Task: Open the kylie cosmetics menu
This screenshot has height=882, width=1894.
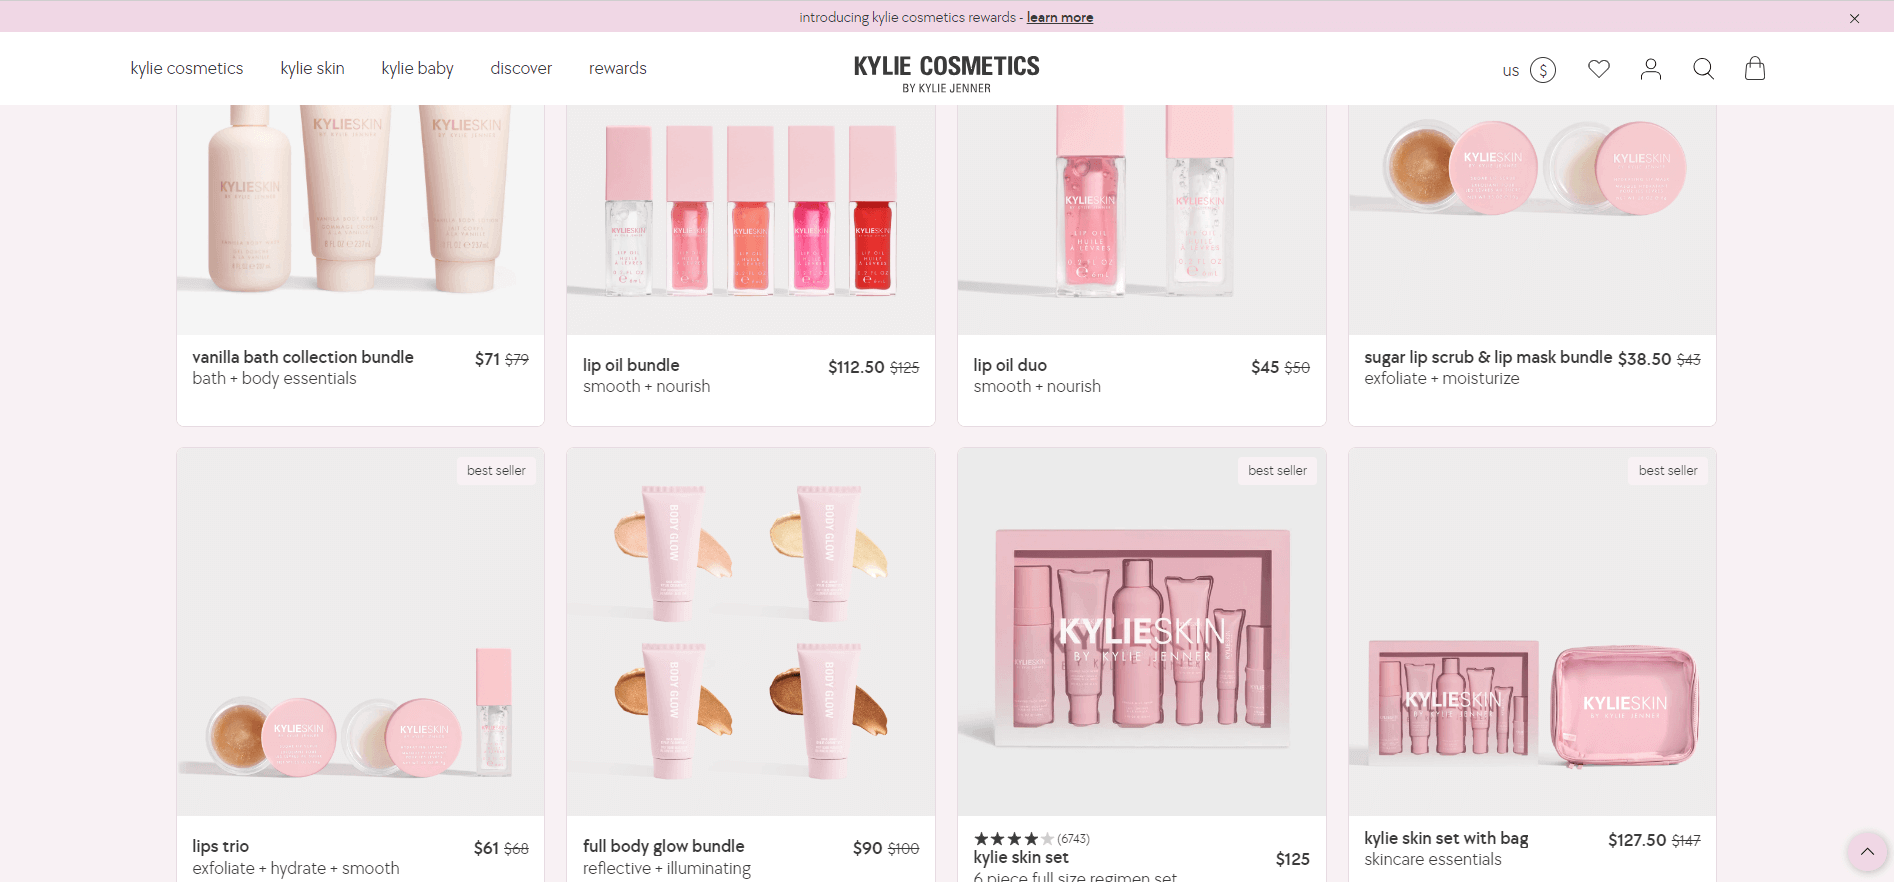Action: click(187, 68)
